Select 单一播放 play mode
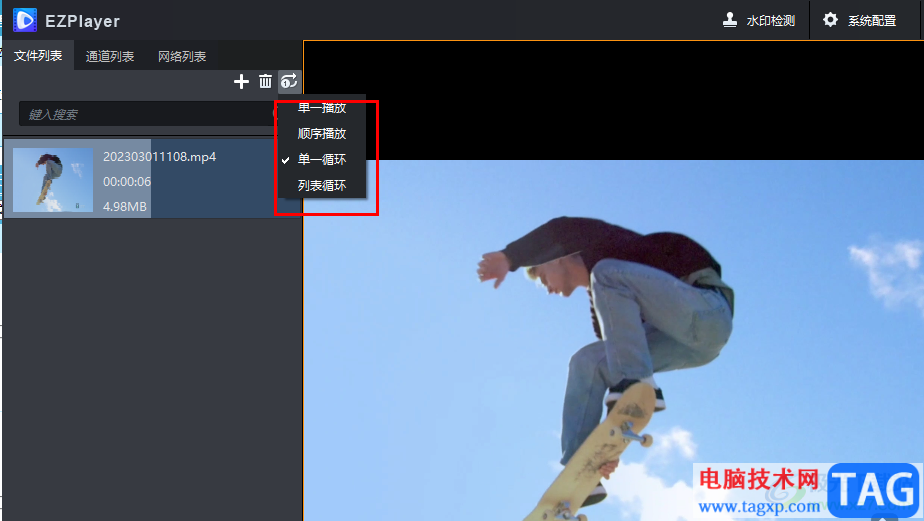 (322, 108)
